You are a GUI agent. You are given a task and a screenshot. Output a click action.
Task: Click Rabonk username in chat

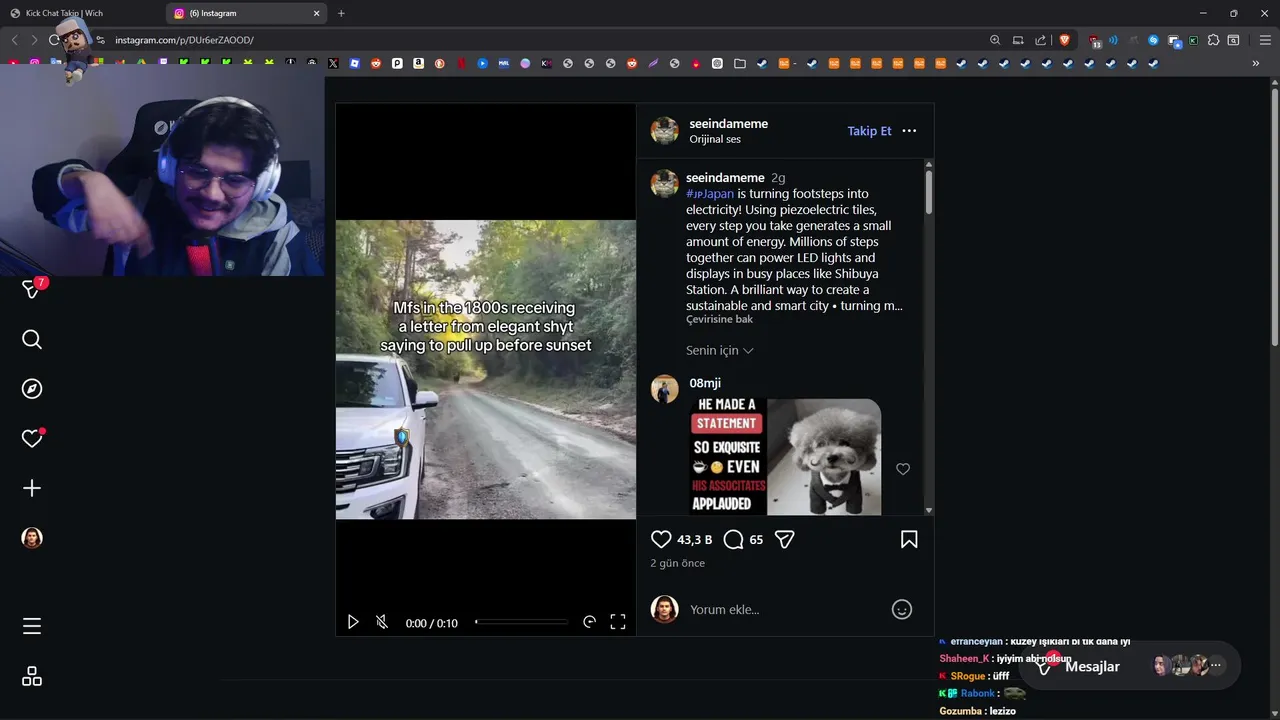click(x=978, y=693)
